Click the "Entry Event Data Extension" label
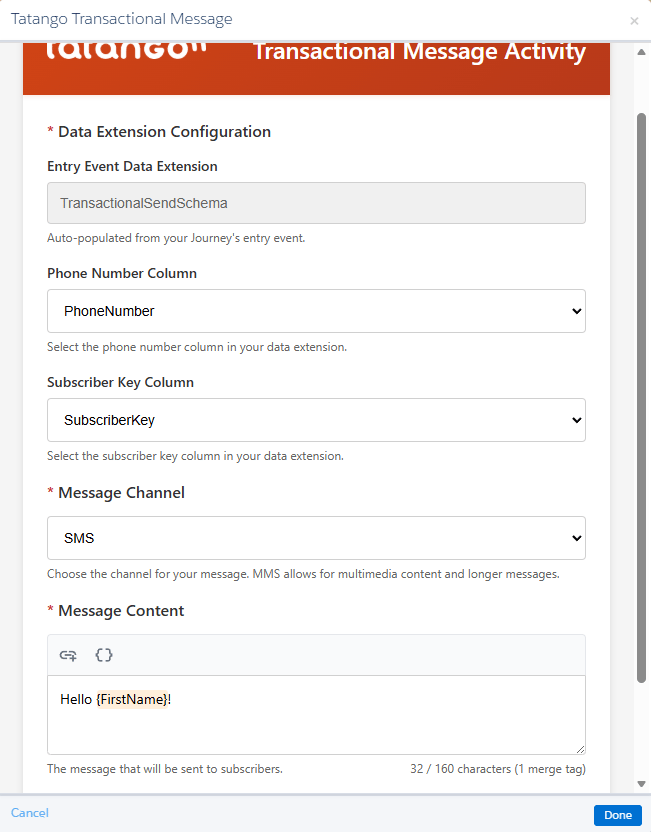The height and width of the screenshot is (832, 651). (132, 166)
